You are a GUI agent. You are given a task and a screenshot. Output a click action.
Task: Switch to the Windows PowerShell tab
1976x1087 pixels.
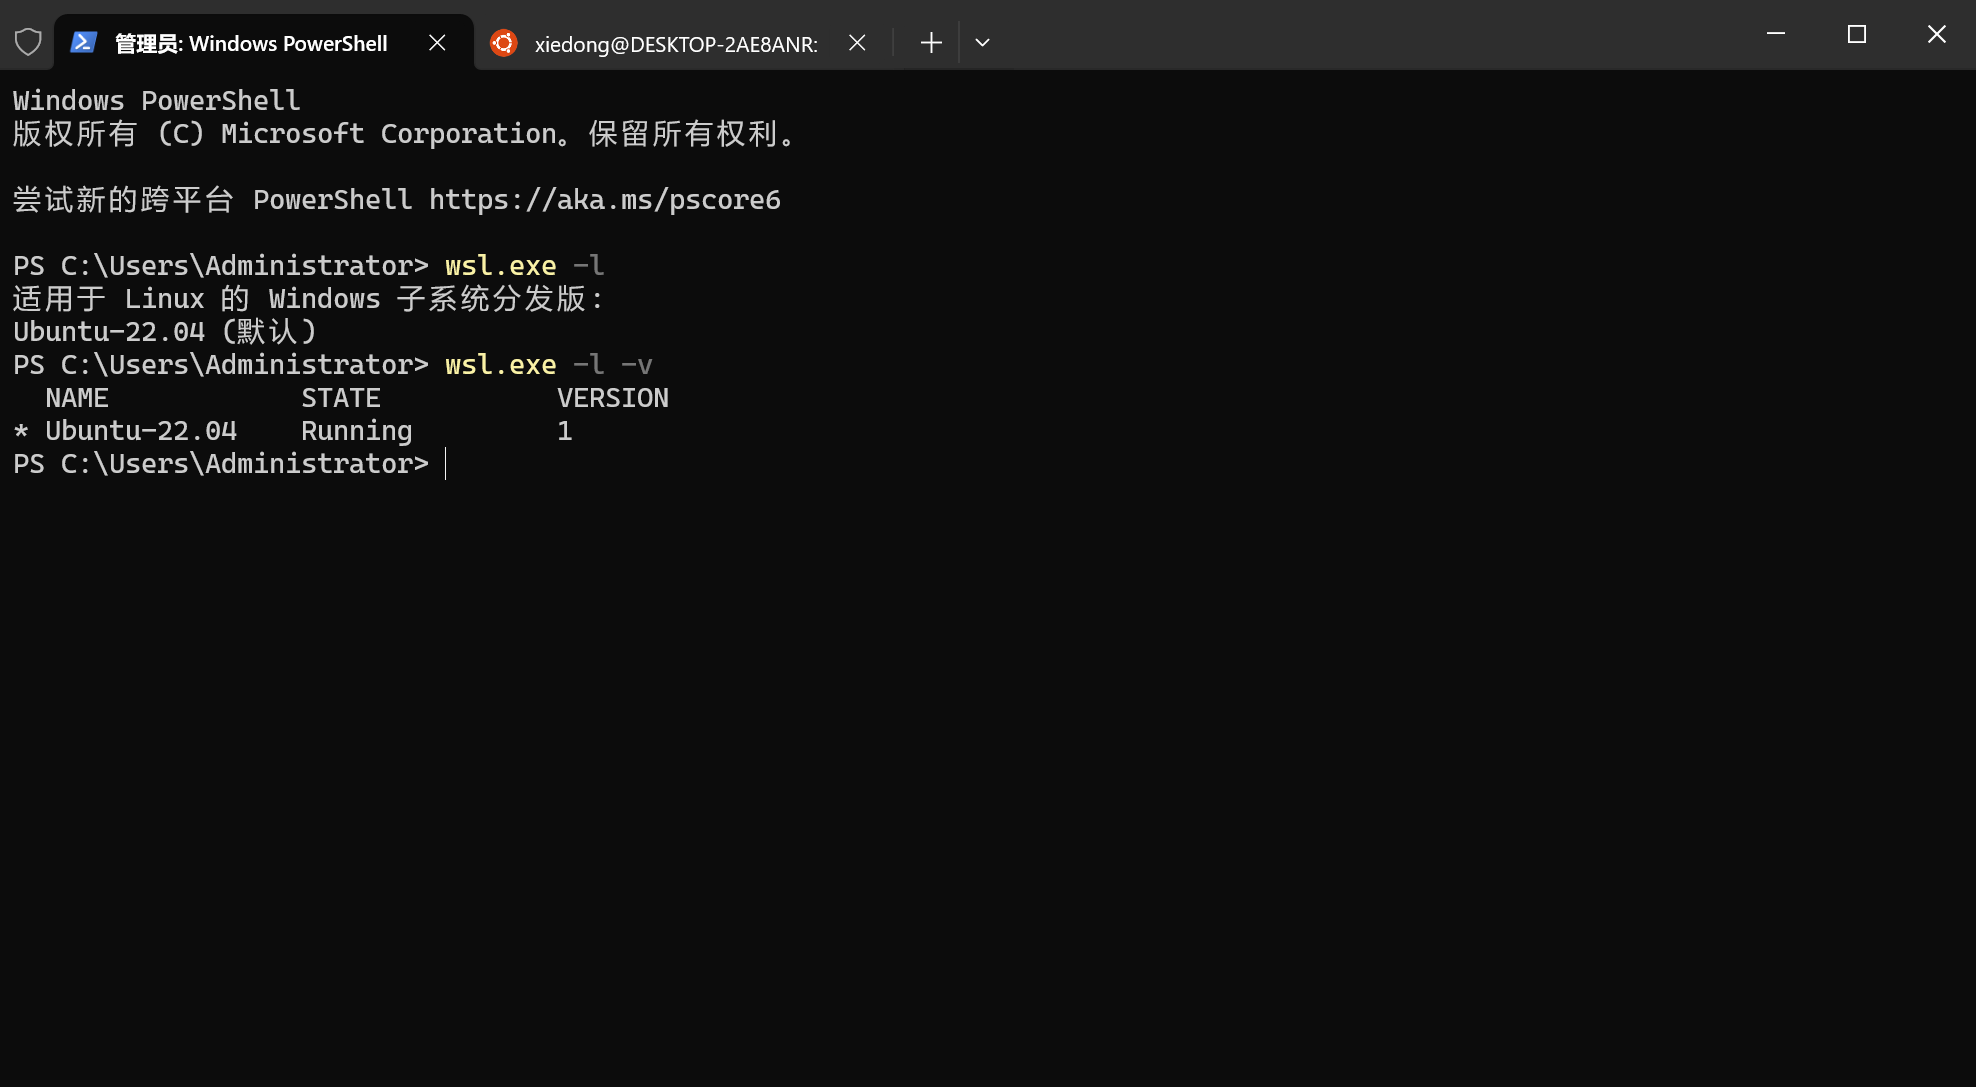[x=264, y=42]
